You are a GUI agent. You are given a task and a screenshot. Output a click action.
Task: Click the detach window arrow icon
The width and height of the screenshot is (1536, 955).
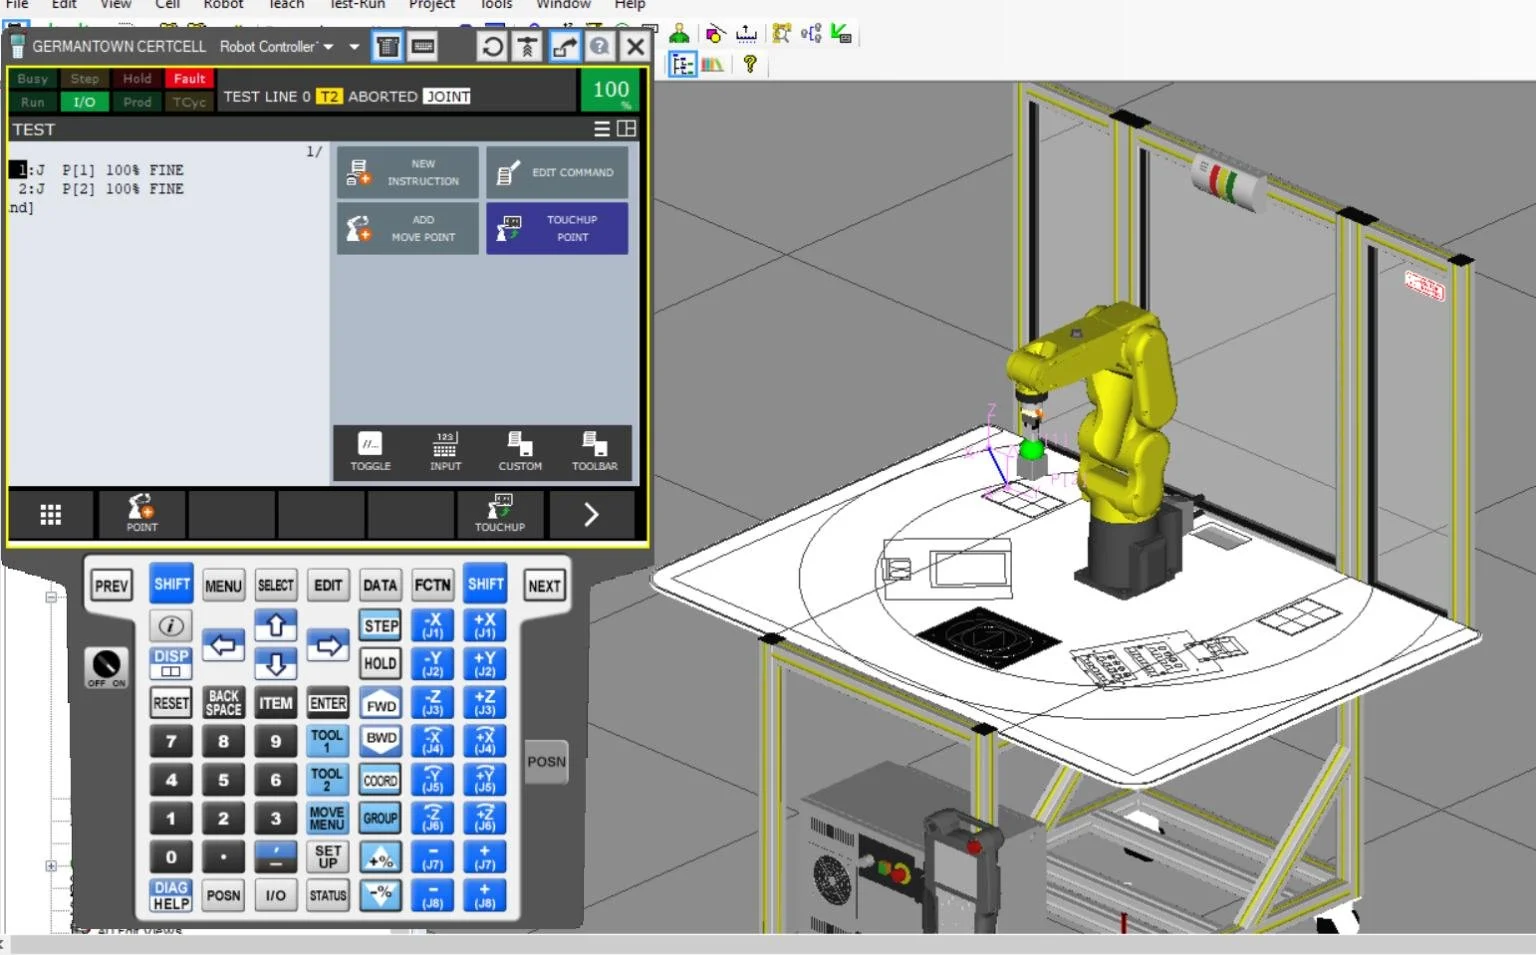click(x=564, y=46)
